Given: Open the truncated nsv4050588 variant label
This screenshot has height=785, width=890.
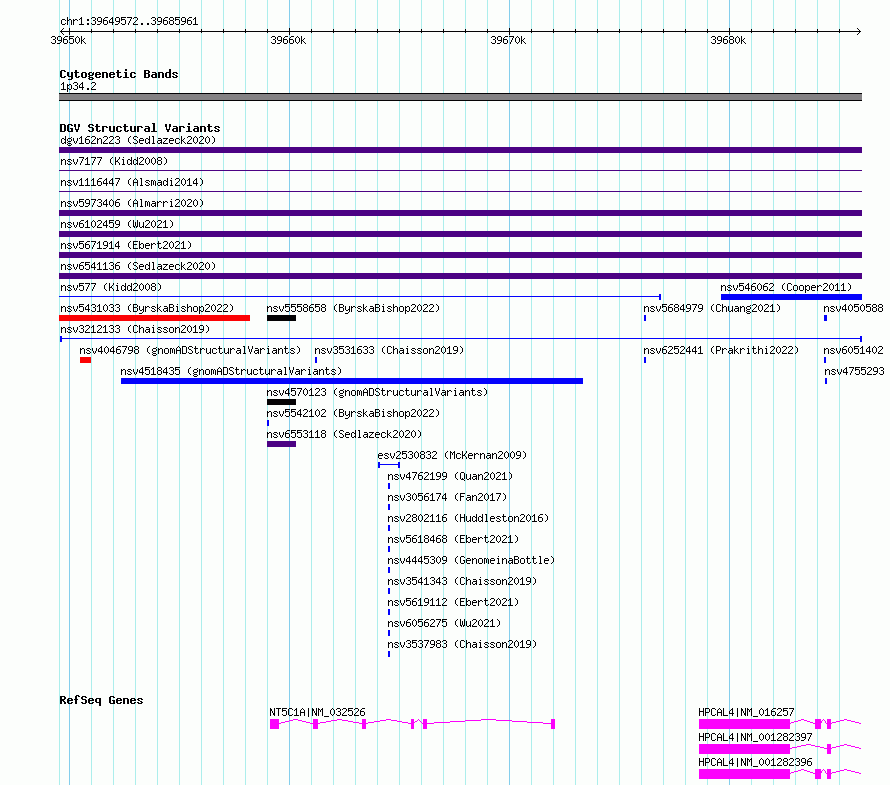Looking at the screenshot, I should pos(853,308).
